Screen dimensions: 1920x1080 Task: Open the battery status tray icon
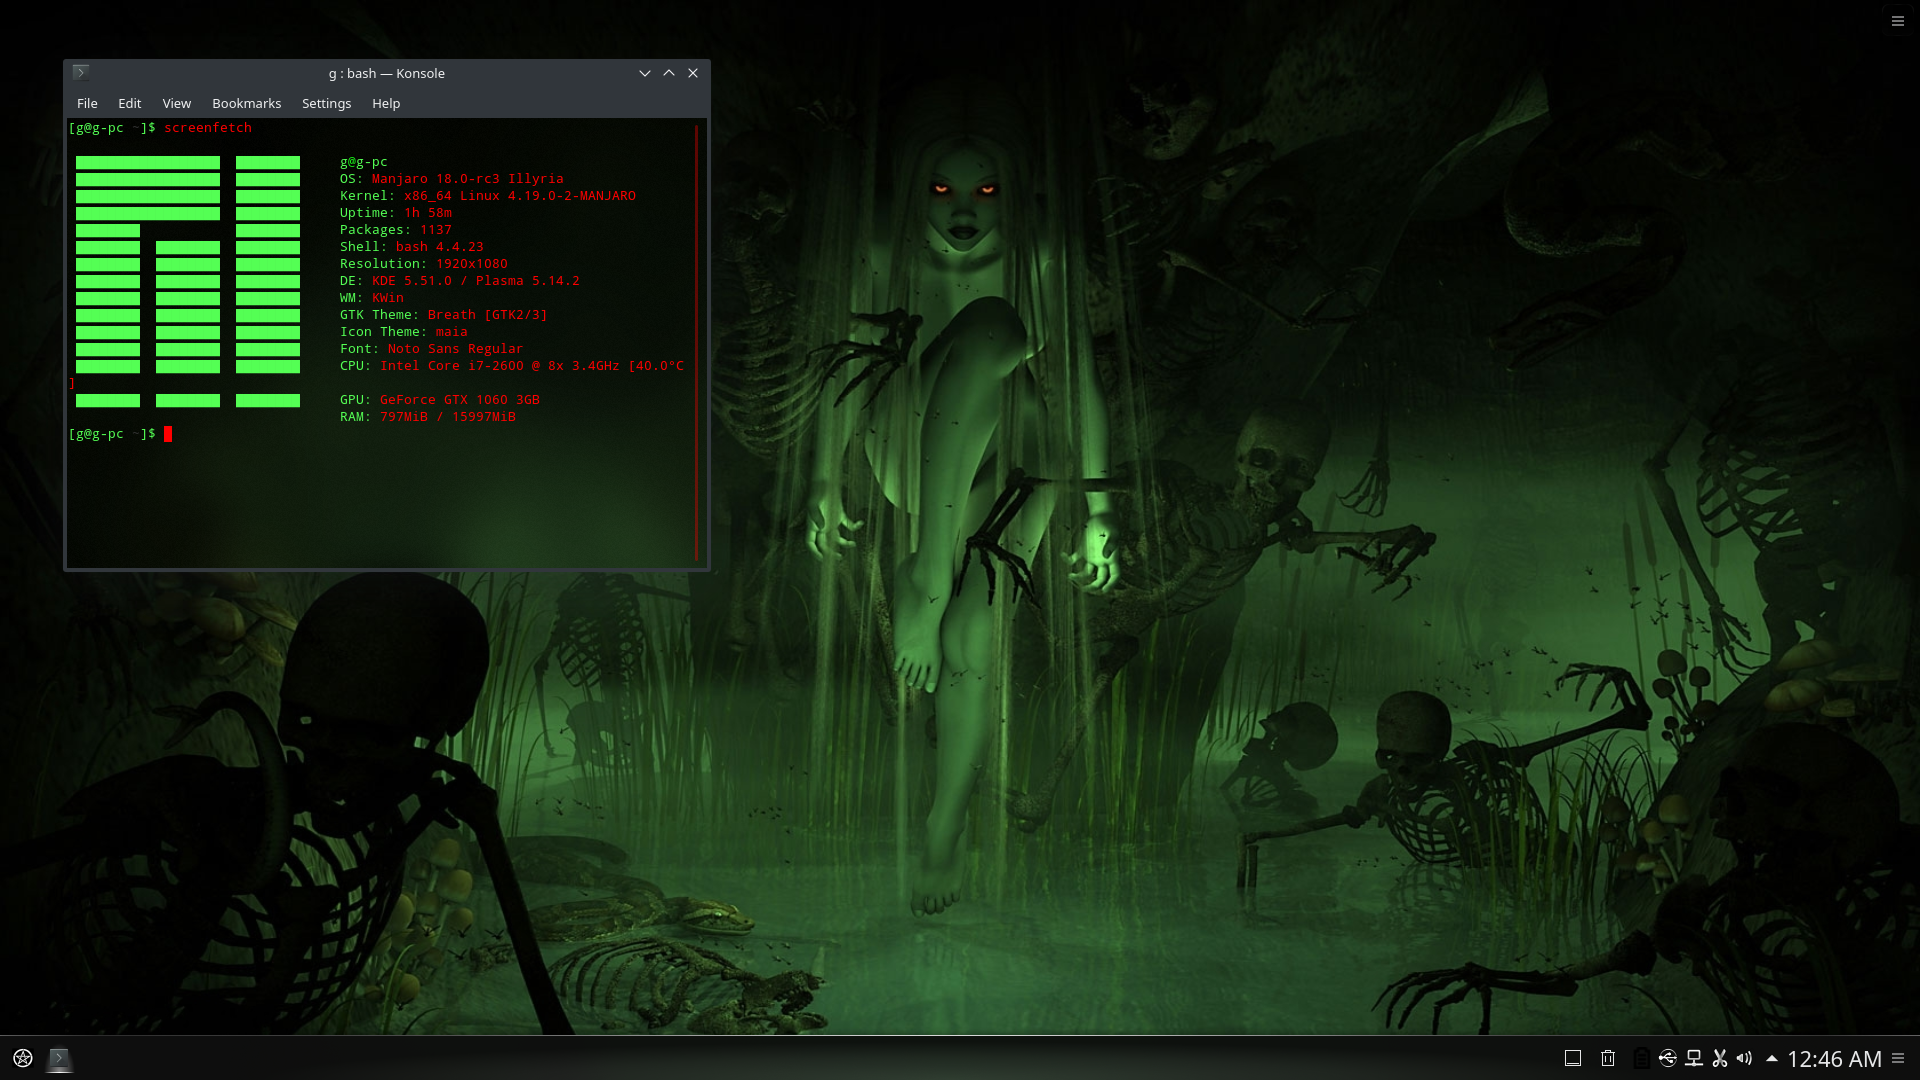point(1642,1058)
